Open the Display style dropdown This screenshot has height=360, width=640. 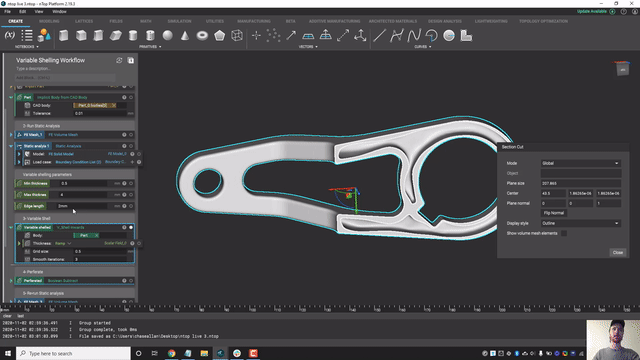[x=580, y=223]
